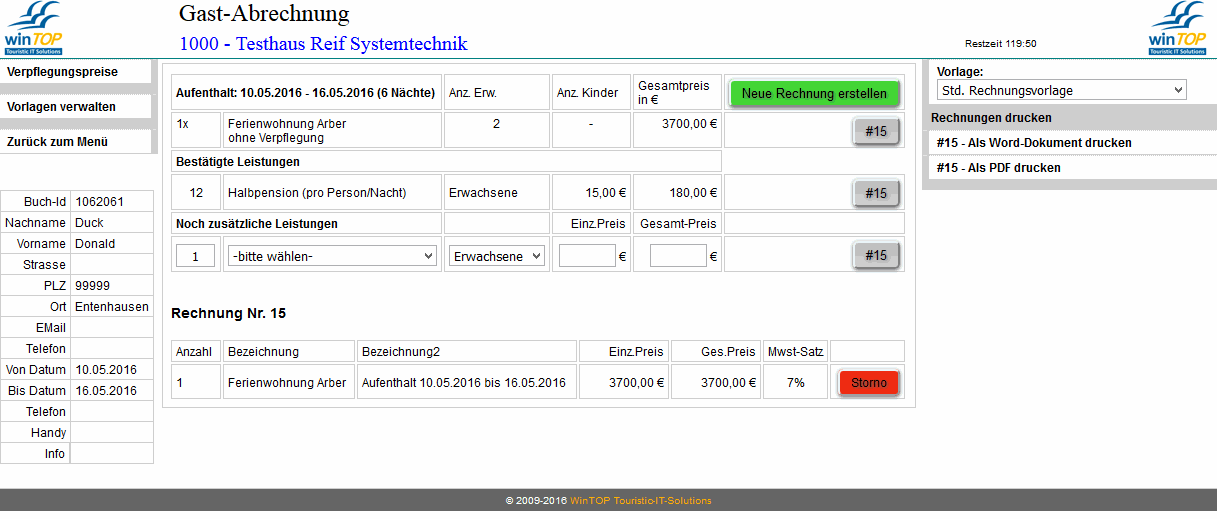Click the quantity input field showing 1

click(x=196, y=256)
